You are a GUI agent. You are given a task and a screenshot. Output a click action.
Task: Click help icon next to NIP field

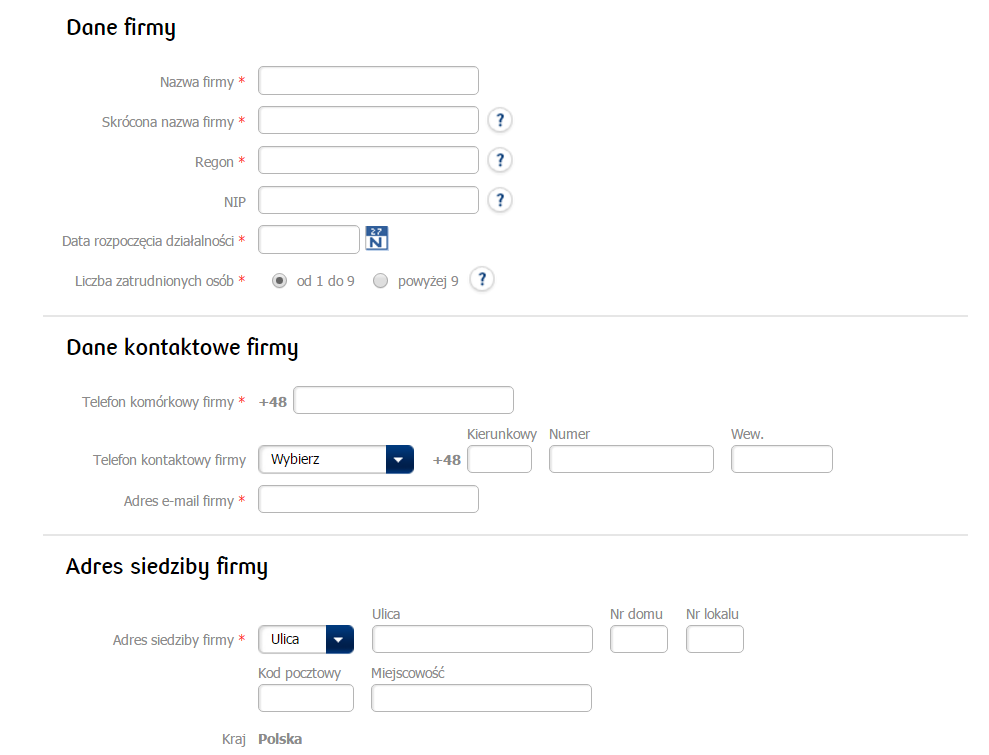500,200
